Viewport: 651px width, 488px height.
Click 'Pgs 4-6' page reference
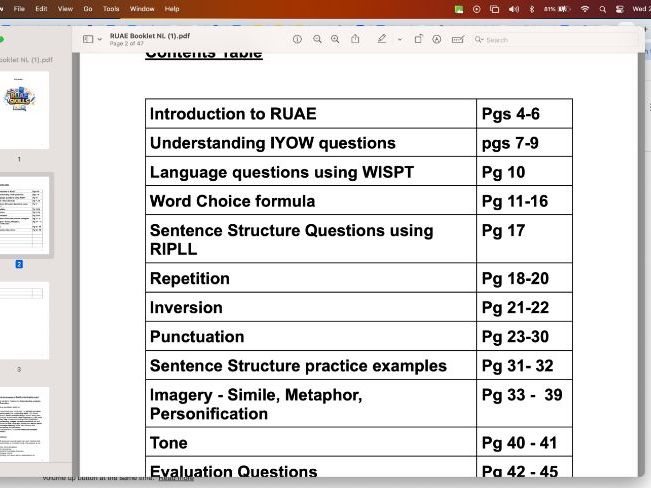[x=511, y=114]
